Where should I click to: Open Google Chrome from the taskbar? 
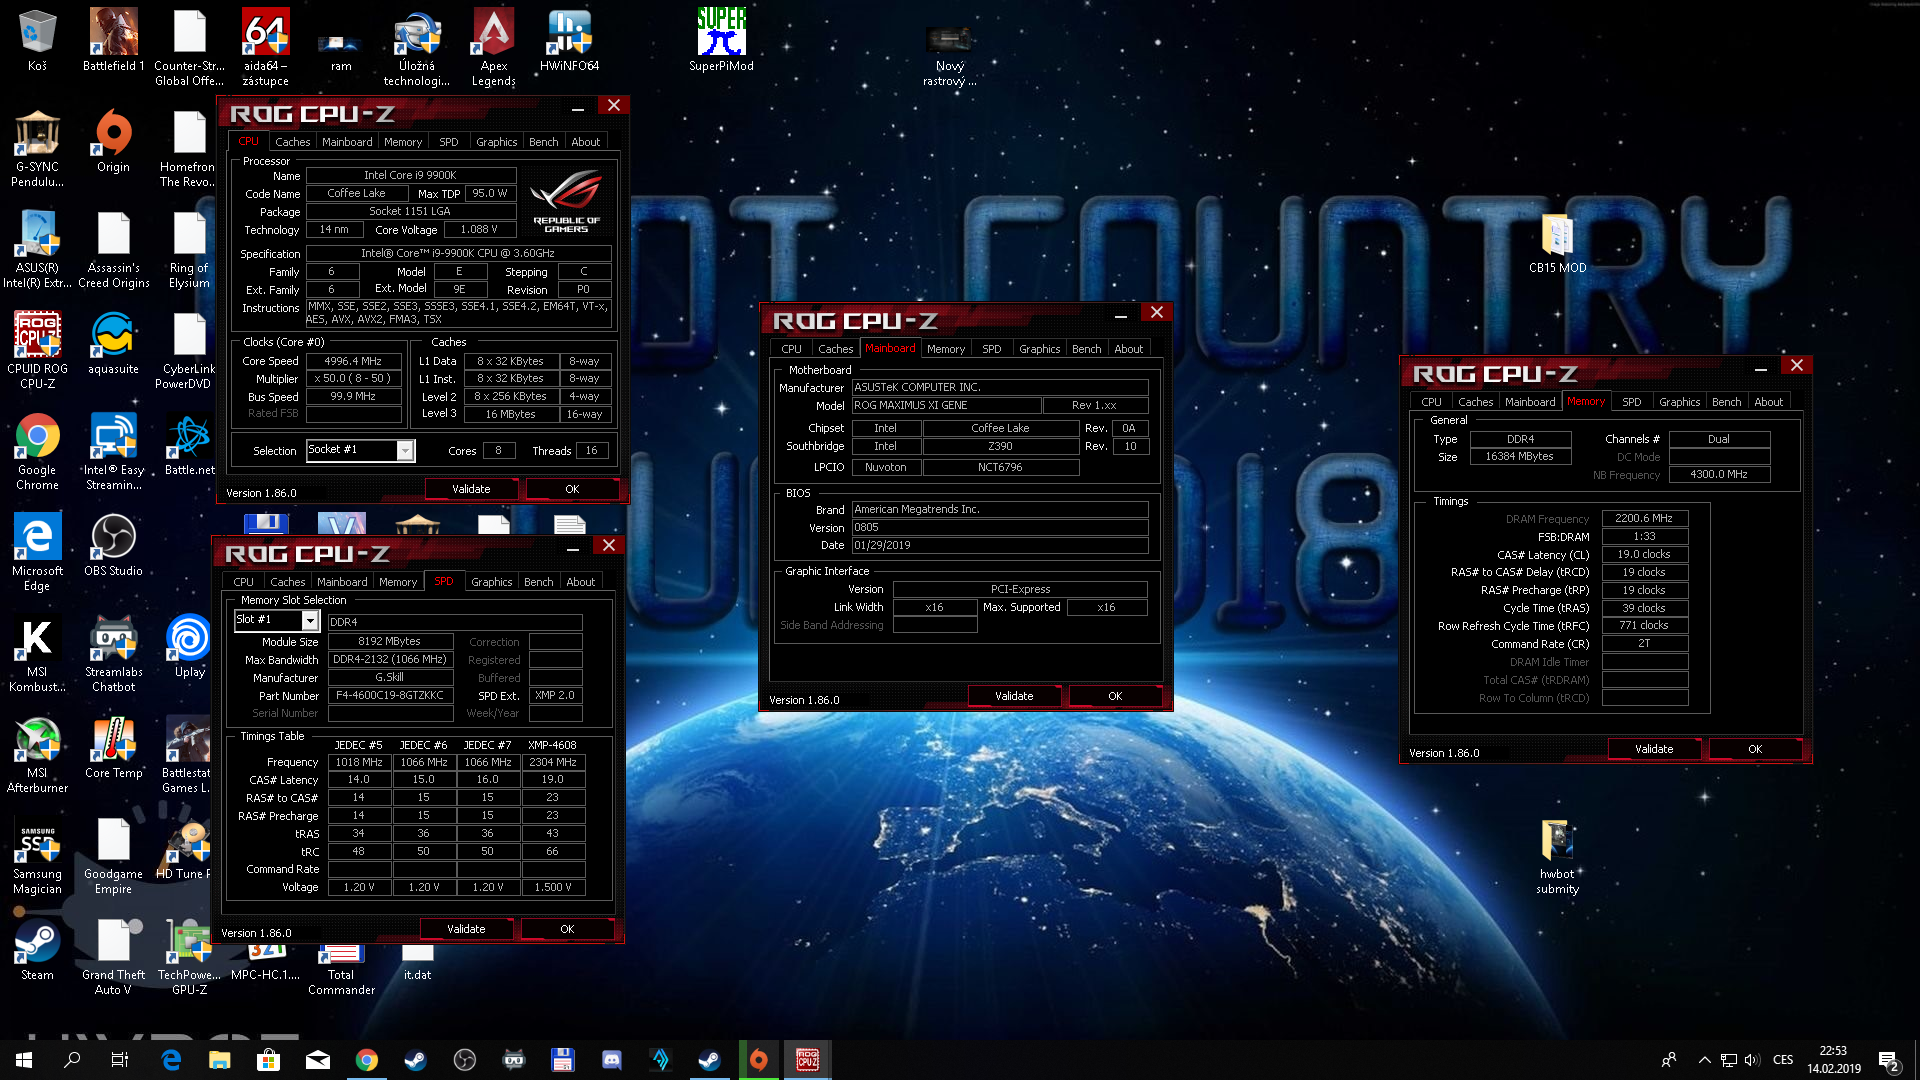[367, 1060]
